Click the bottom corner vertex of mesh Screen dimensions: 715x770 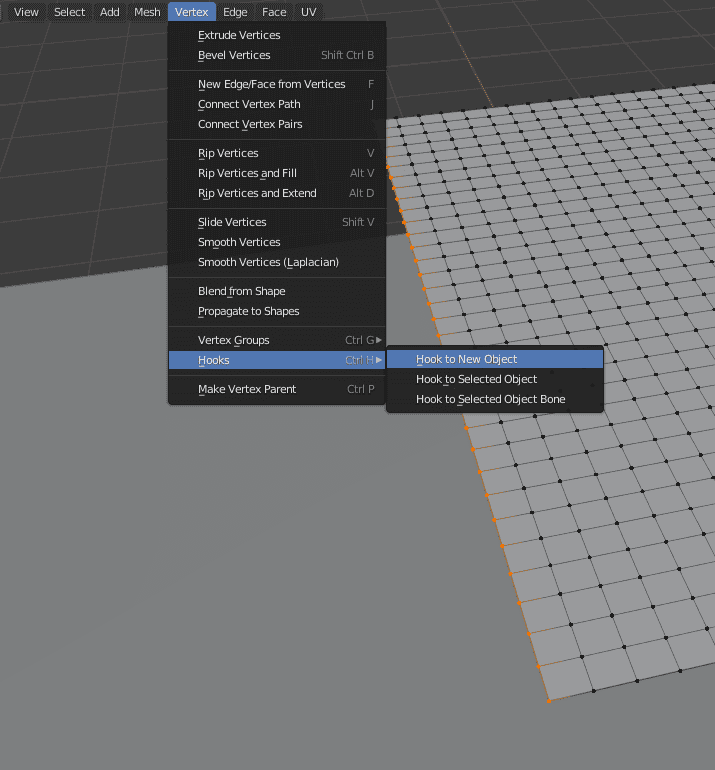tap(549, 701)
